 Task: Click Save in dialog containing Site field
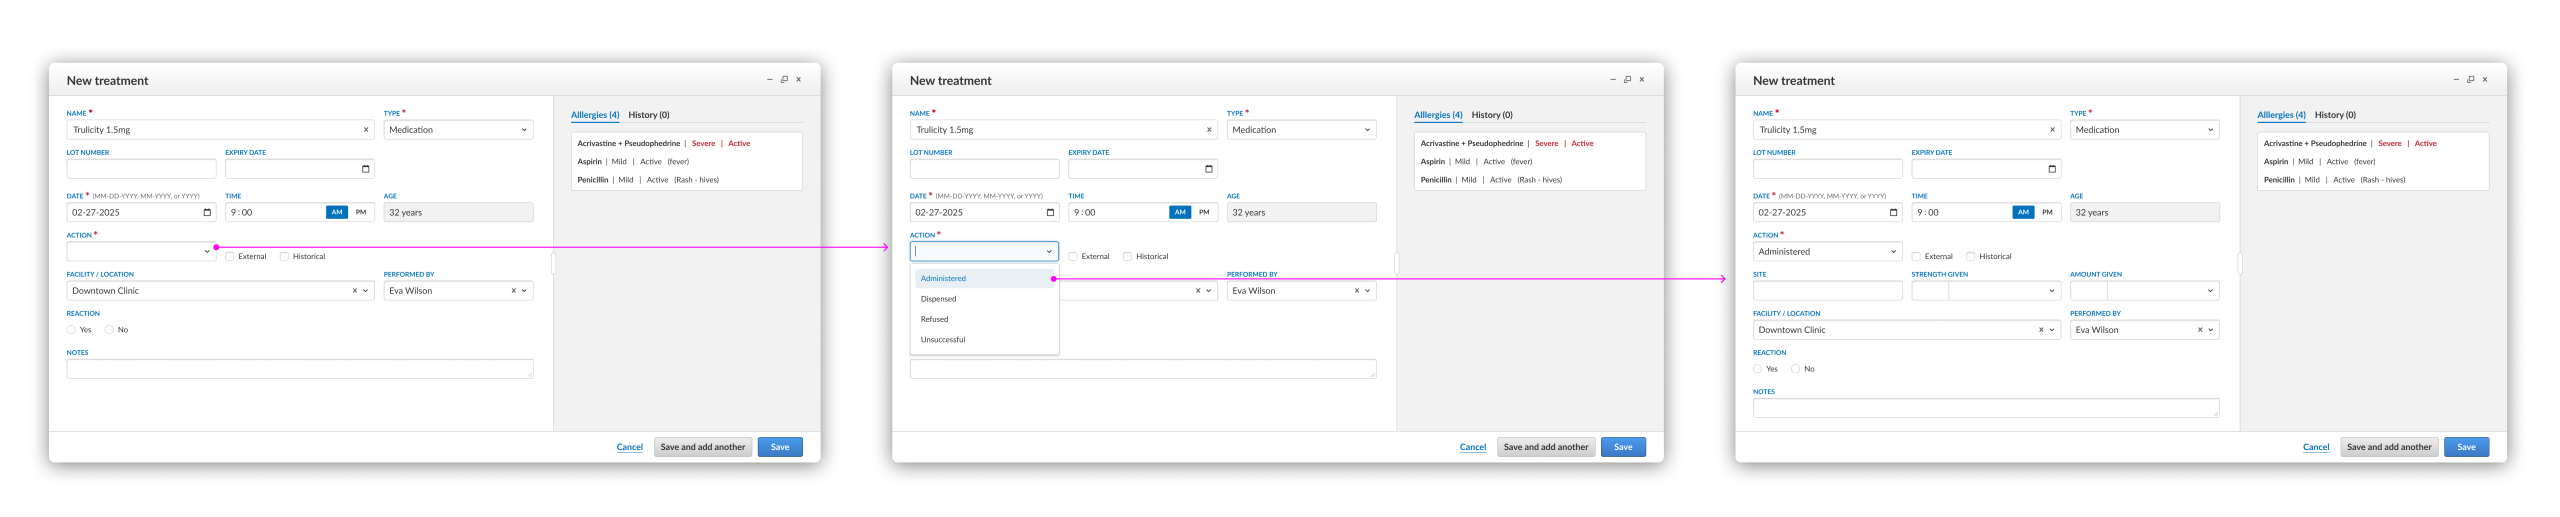(x=2467, y=447)
